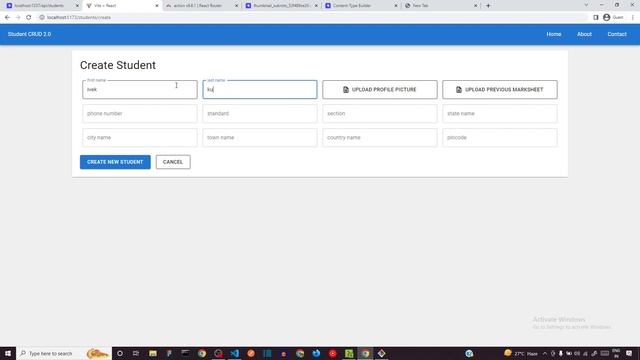
Task: Open the red circular icon in the taskbar
Action: coord(332,353)
